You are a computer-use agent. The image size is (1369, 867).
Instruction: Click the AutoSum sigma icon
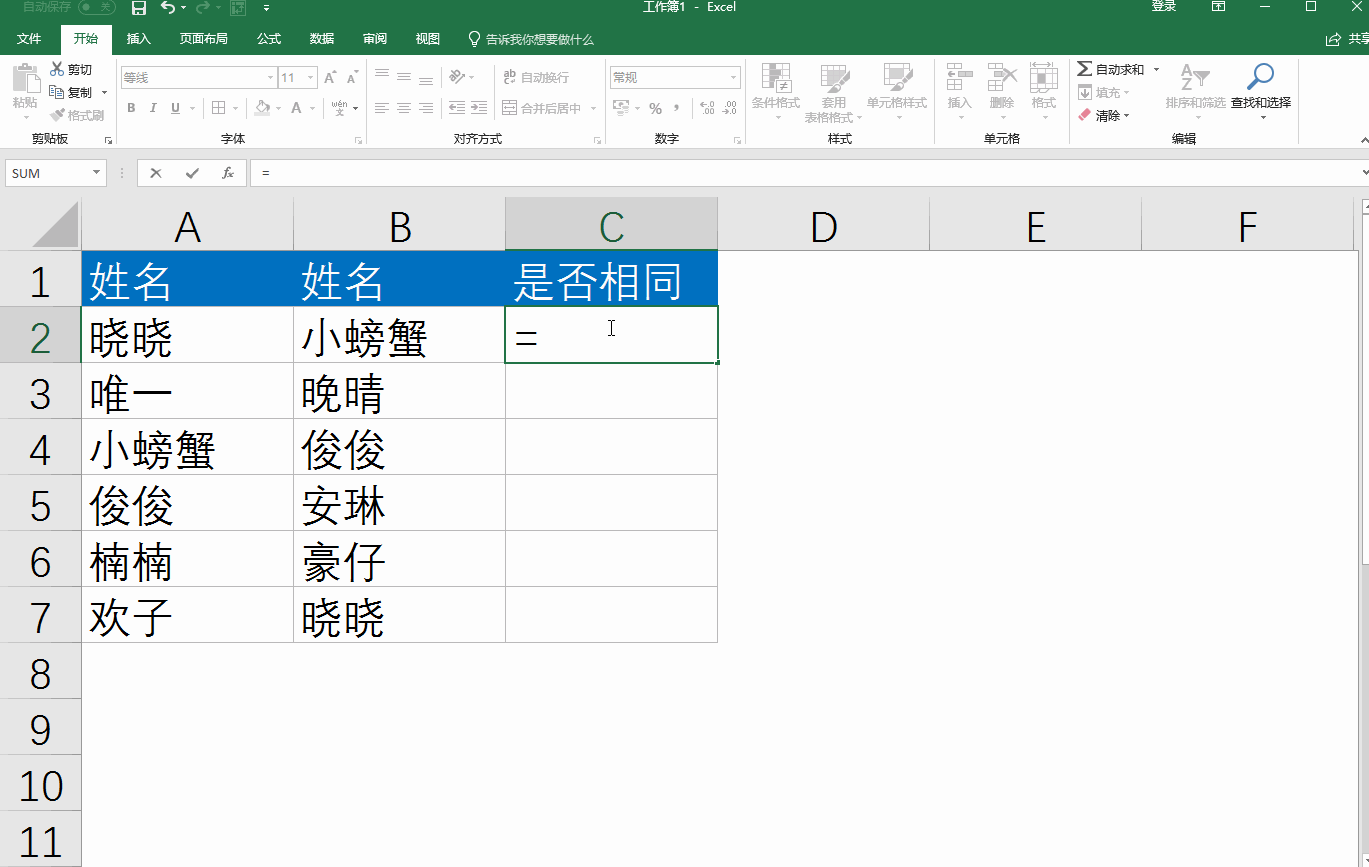click(x=1085, y=69)
